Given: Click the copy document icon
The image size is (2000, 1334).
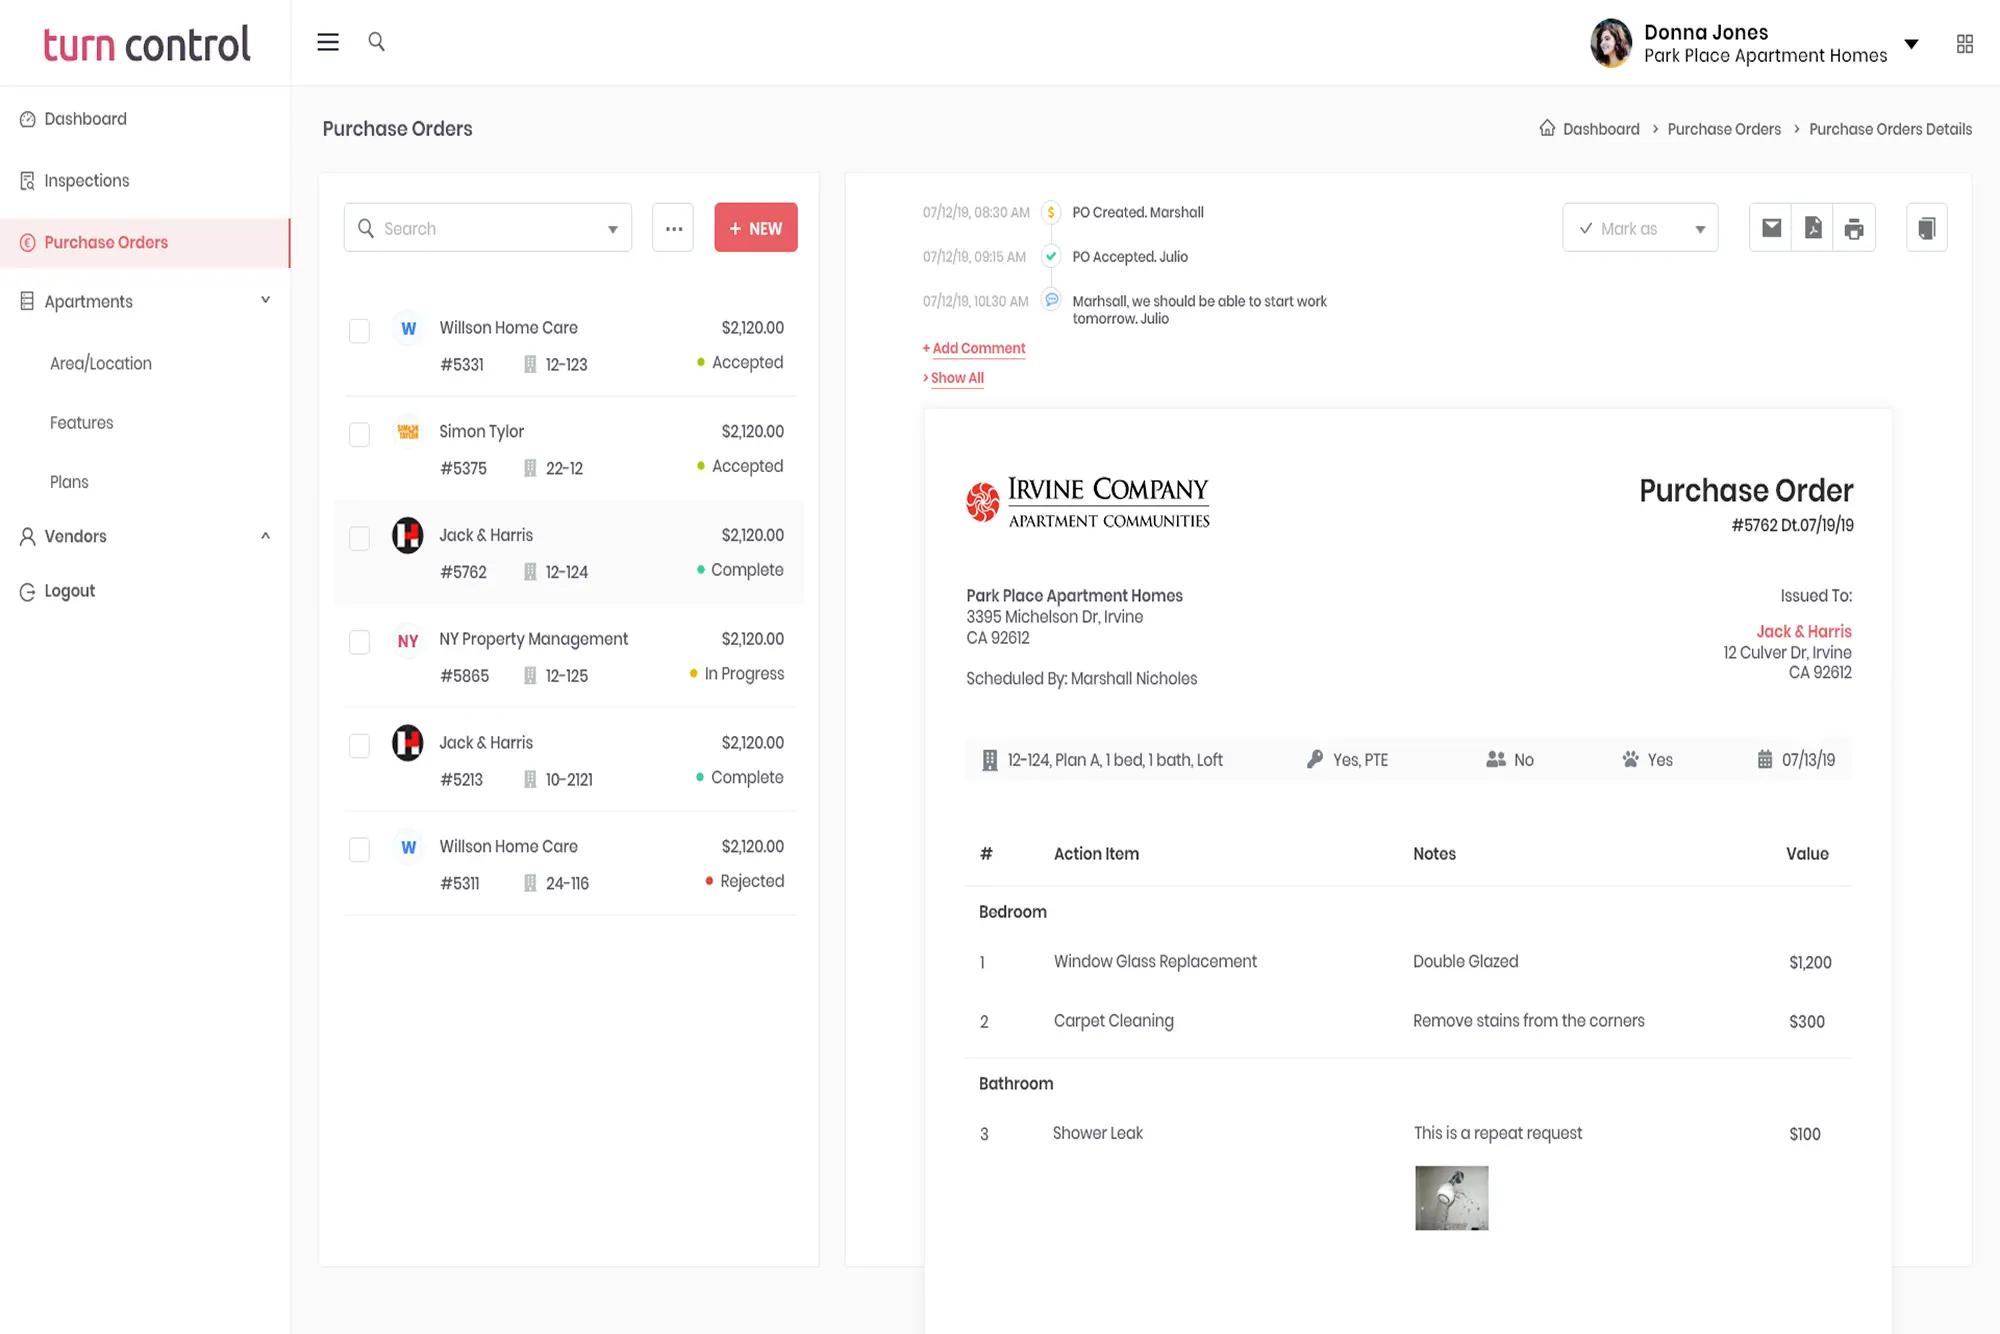Looking at the screenshot, I should [1926, 228].
